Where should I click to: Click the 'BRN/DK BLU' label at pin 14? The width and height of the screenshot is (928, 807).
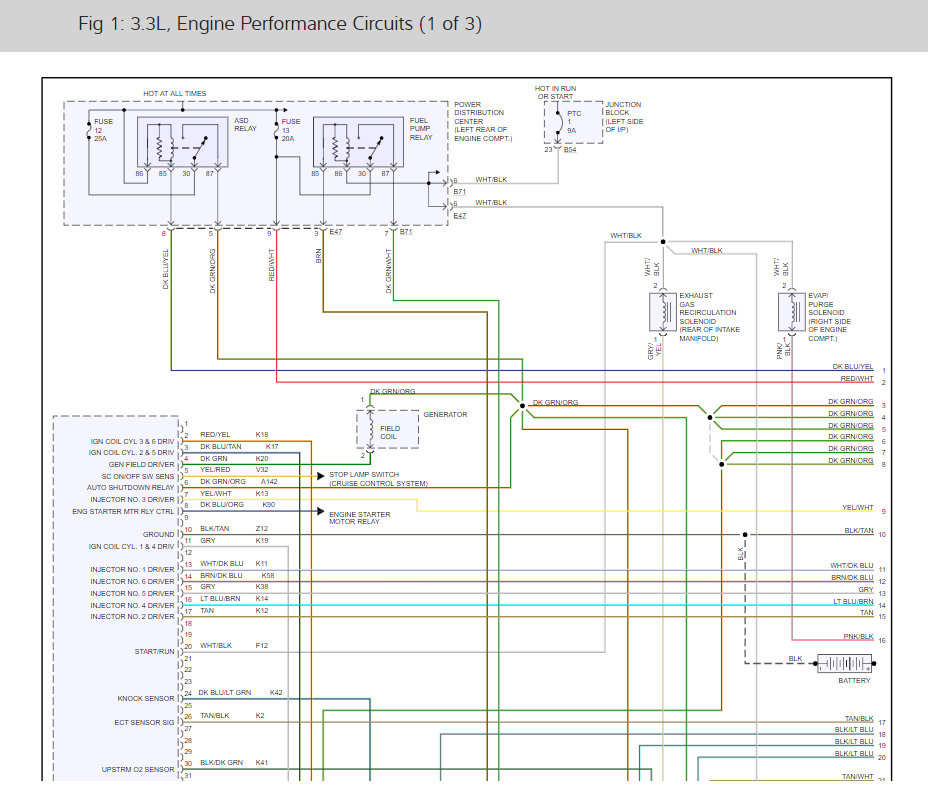[221, 575]
